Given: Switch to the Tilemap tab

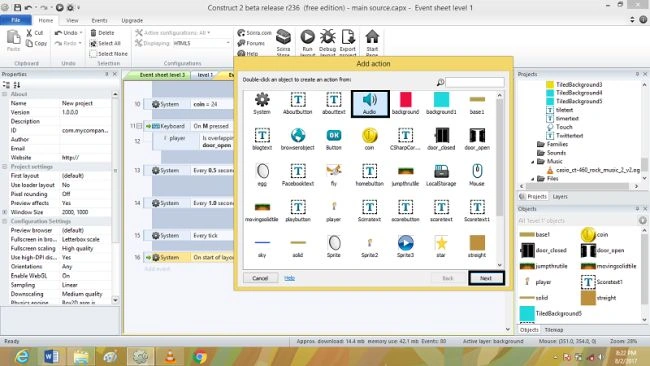Looking at the screenshot, I should click(554, 330).
